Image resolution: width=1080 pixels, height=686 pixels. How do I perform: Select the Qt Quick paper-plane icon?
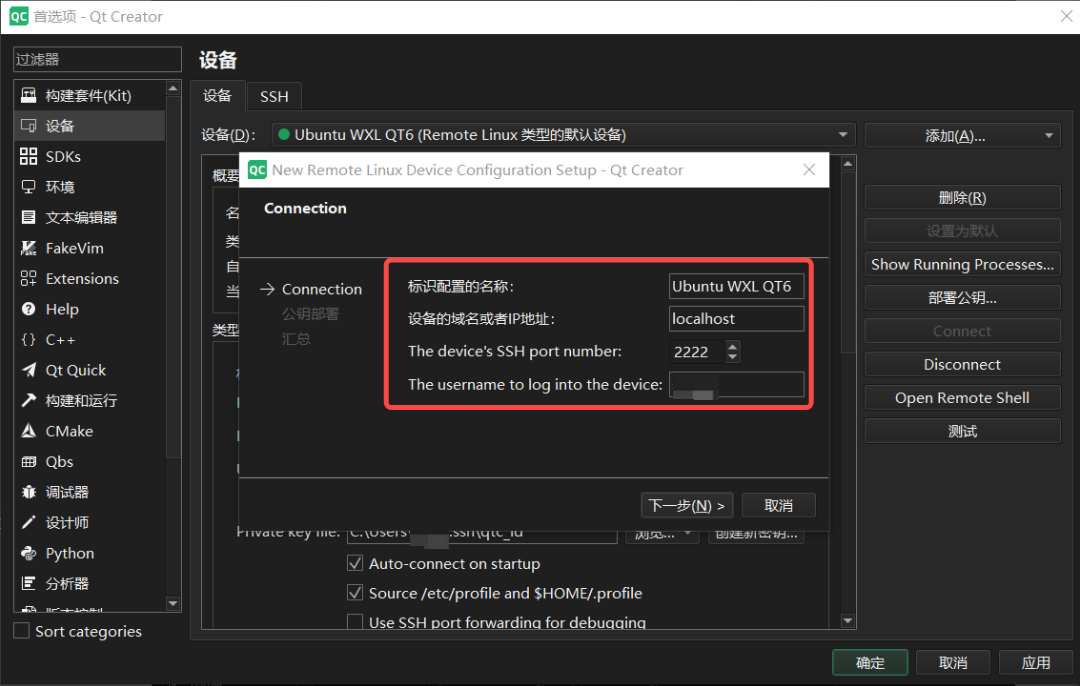tap(28, 370)
